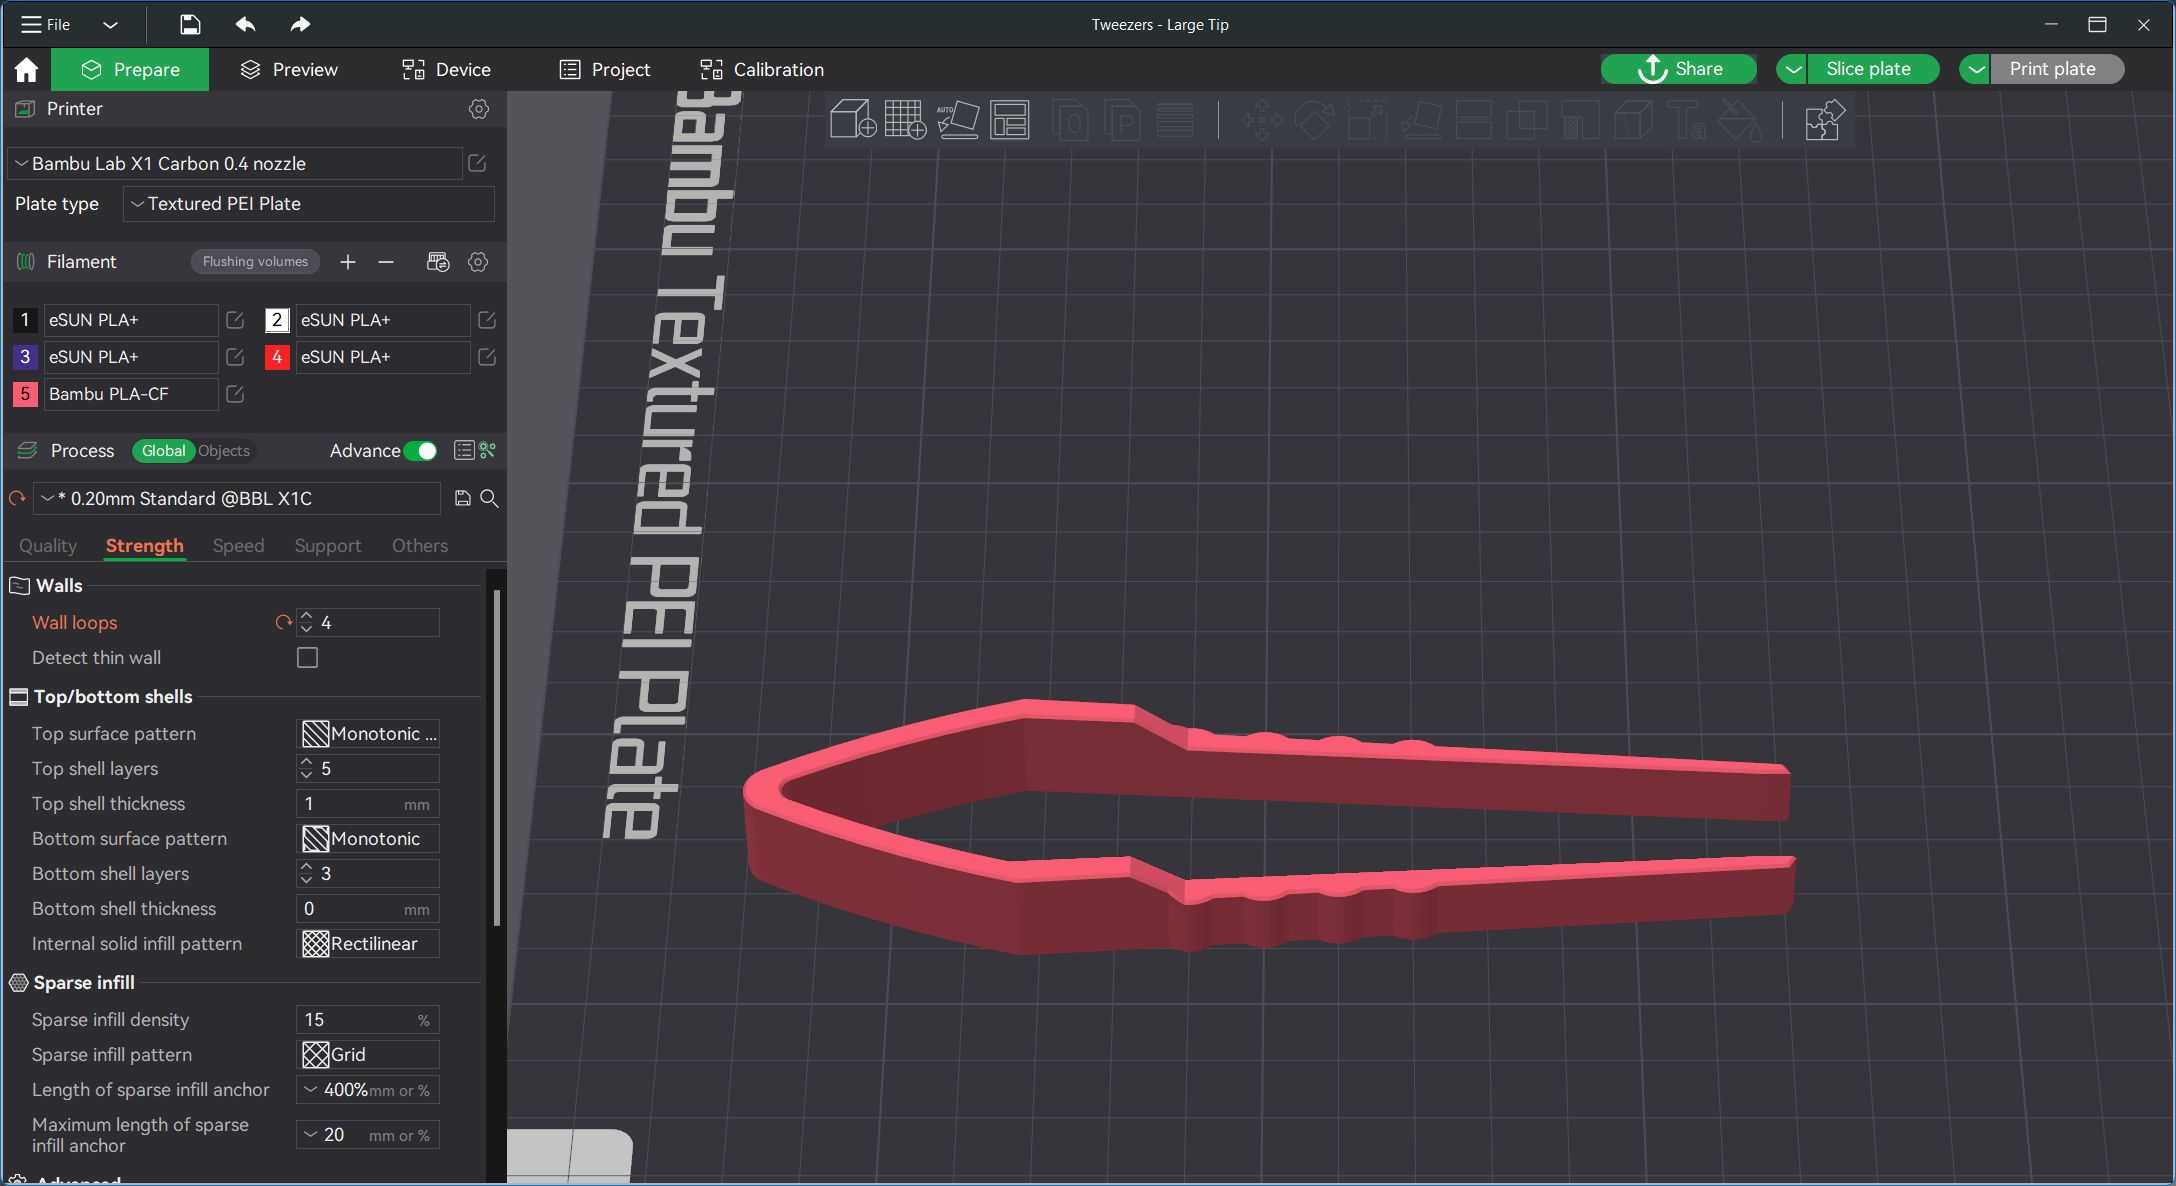Open the File menu
This screenshot has width=2176, height=1186.
pyautogui.click(x=46, y=24)
